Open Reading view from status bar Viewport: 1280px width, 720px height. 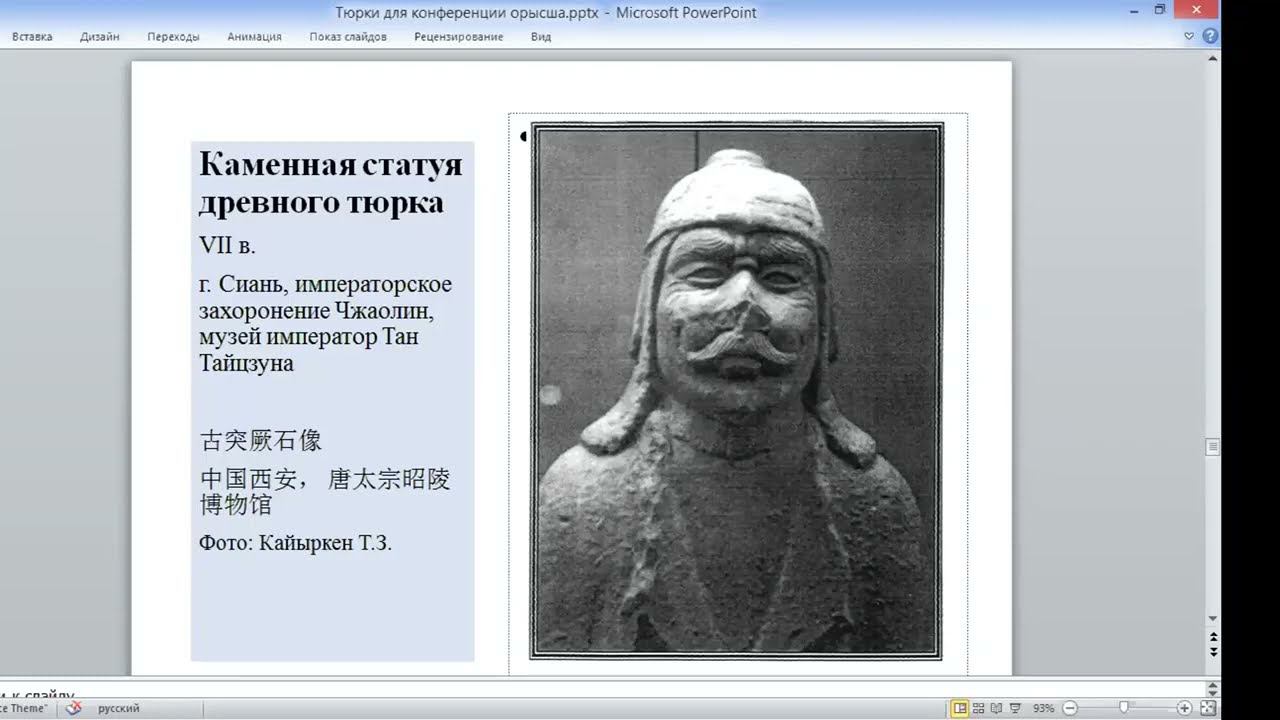997,708
